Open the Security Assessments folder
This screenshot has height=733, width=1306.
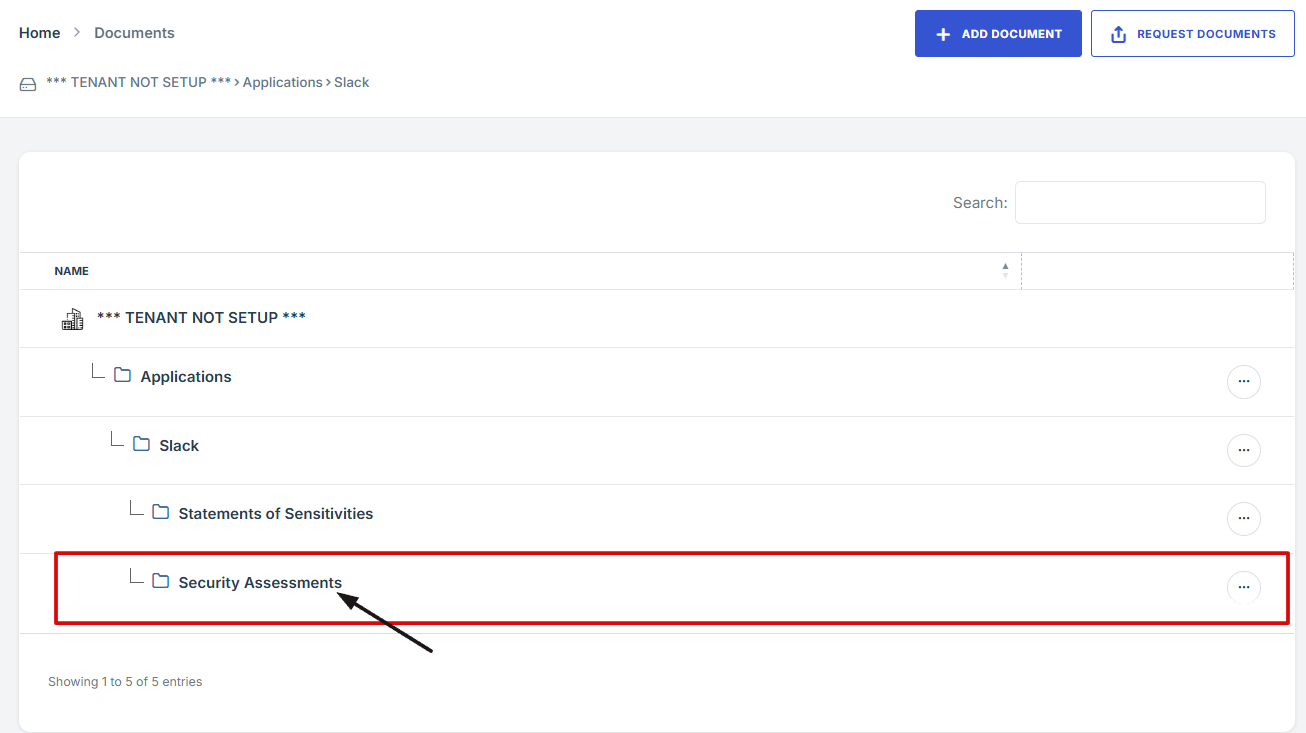pyautogui.click(x=260, y=583)
